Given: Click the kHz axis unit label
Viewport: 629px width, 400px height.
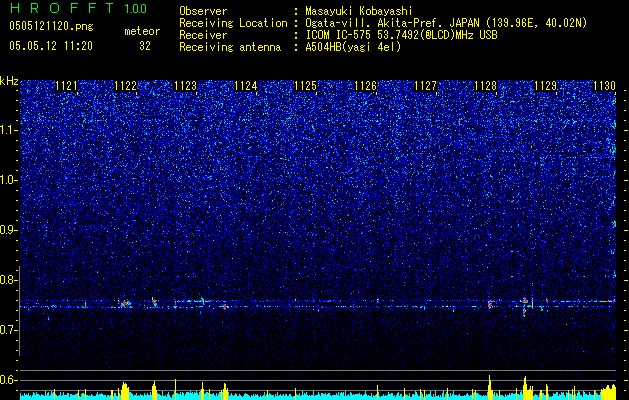Looking at the screenshot, I should (9, 81).
